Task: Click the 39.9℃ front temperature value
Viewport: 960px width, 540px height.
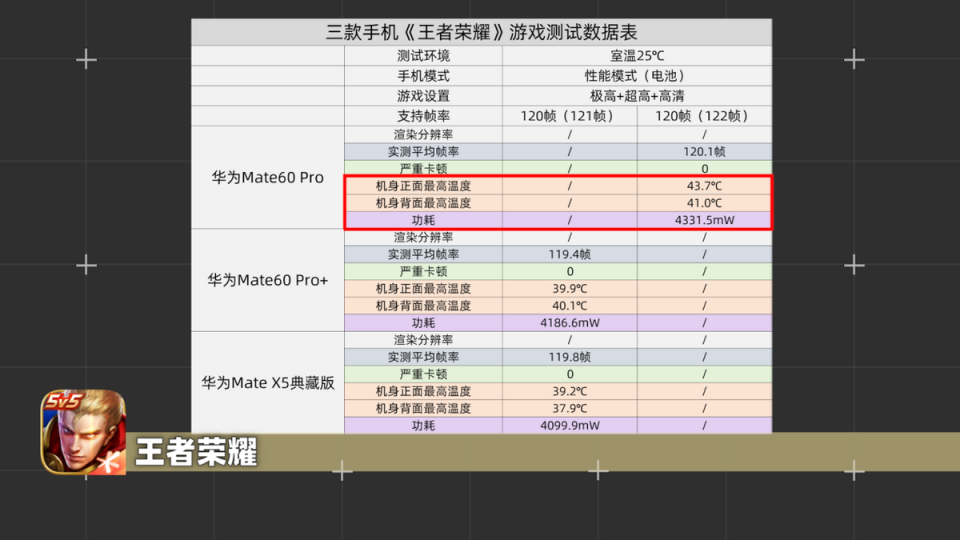Action: (x=569, y=289)
